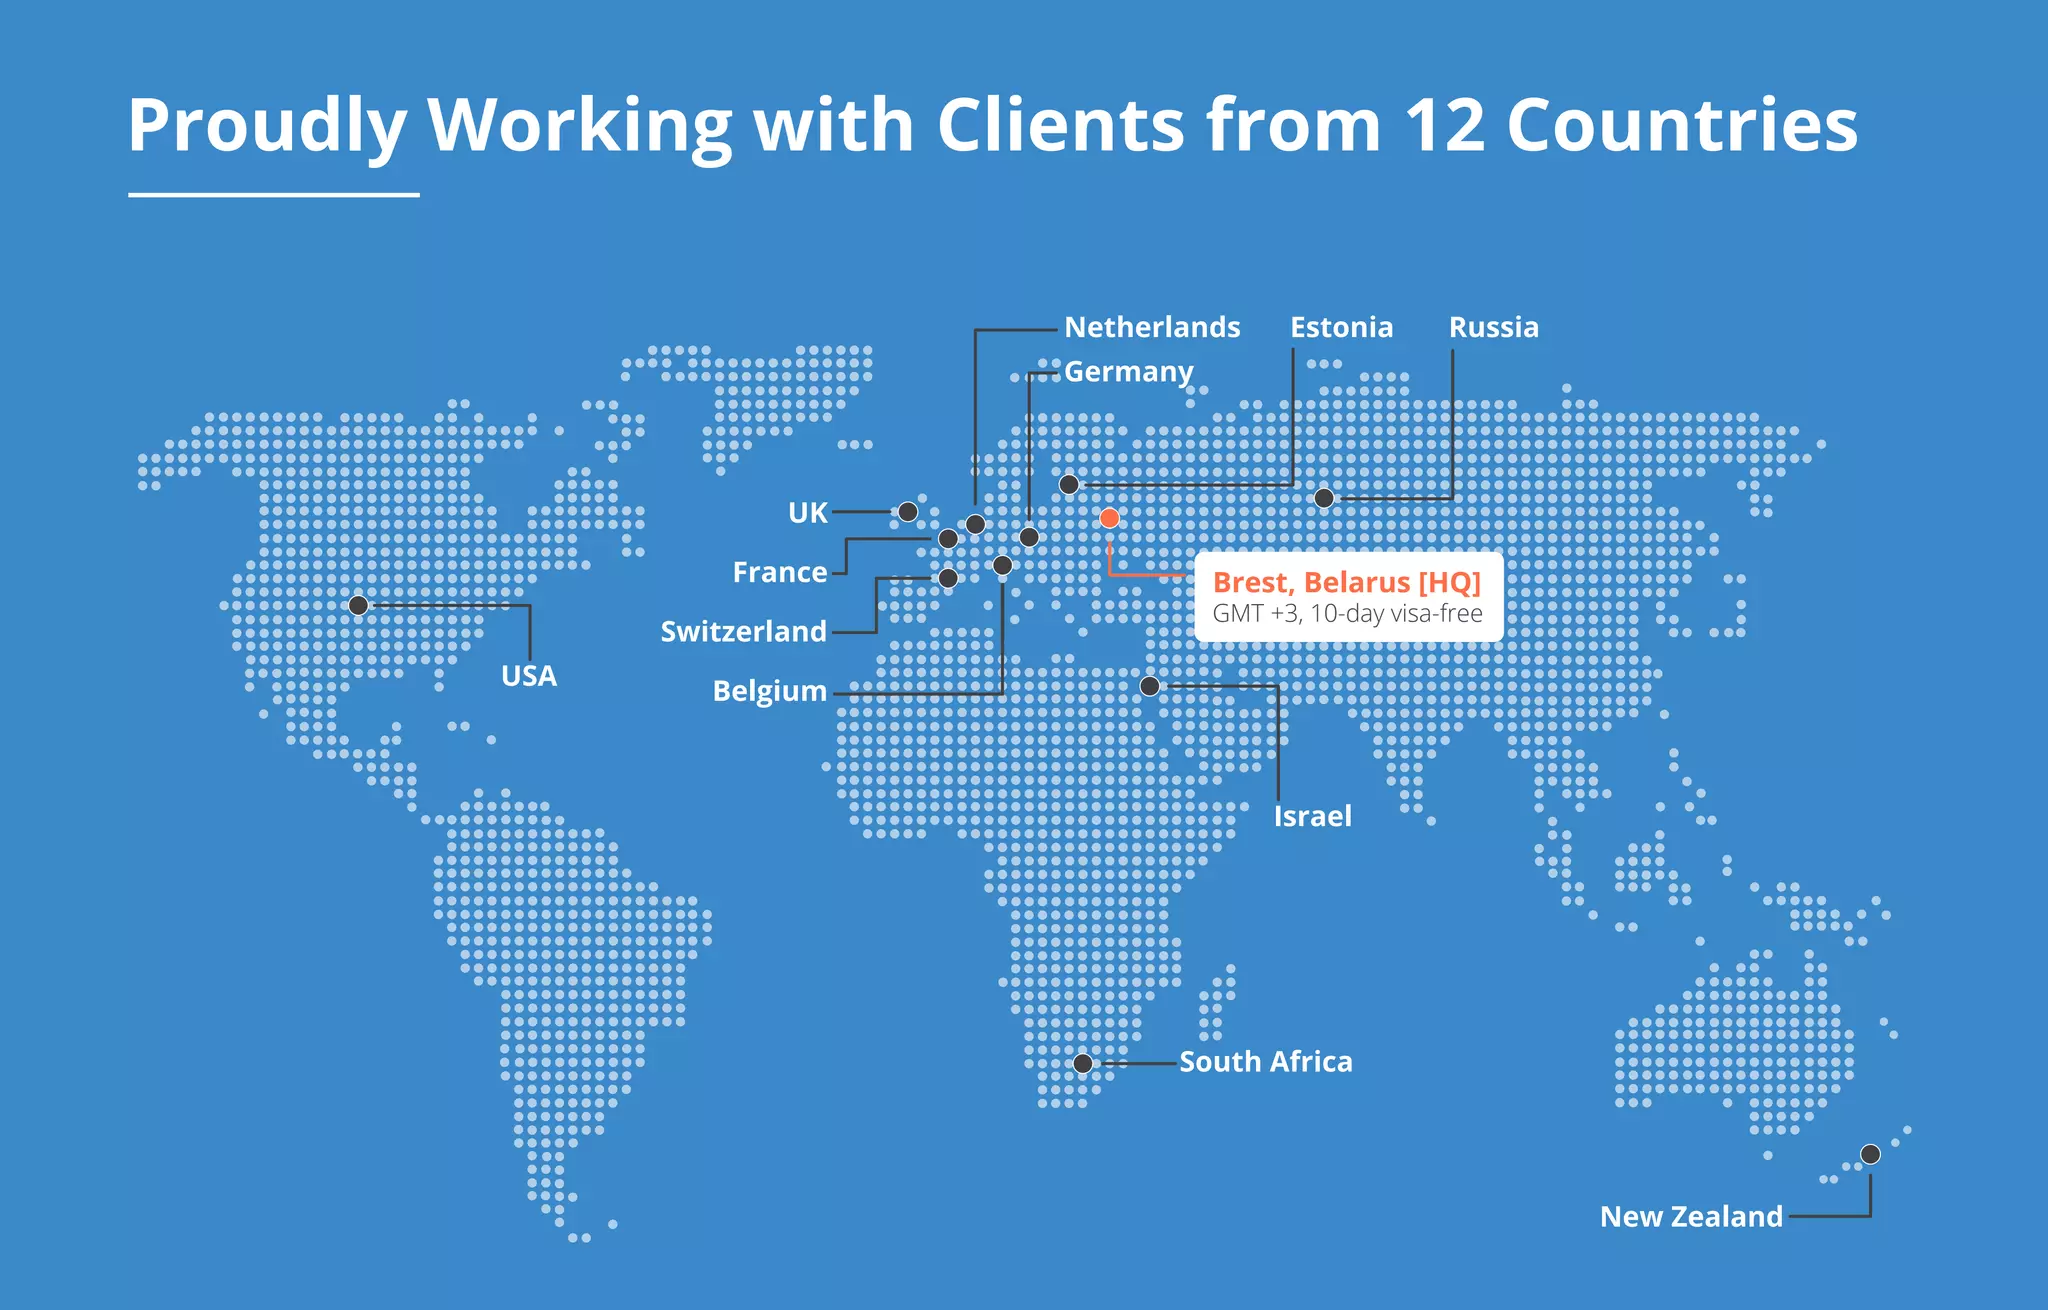Click the 'New Zealand' label
This screenshot has width=2048, height=1310.
coord(1692,1217)
